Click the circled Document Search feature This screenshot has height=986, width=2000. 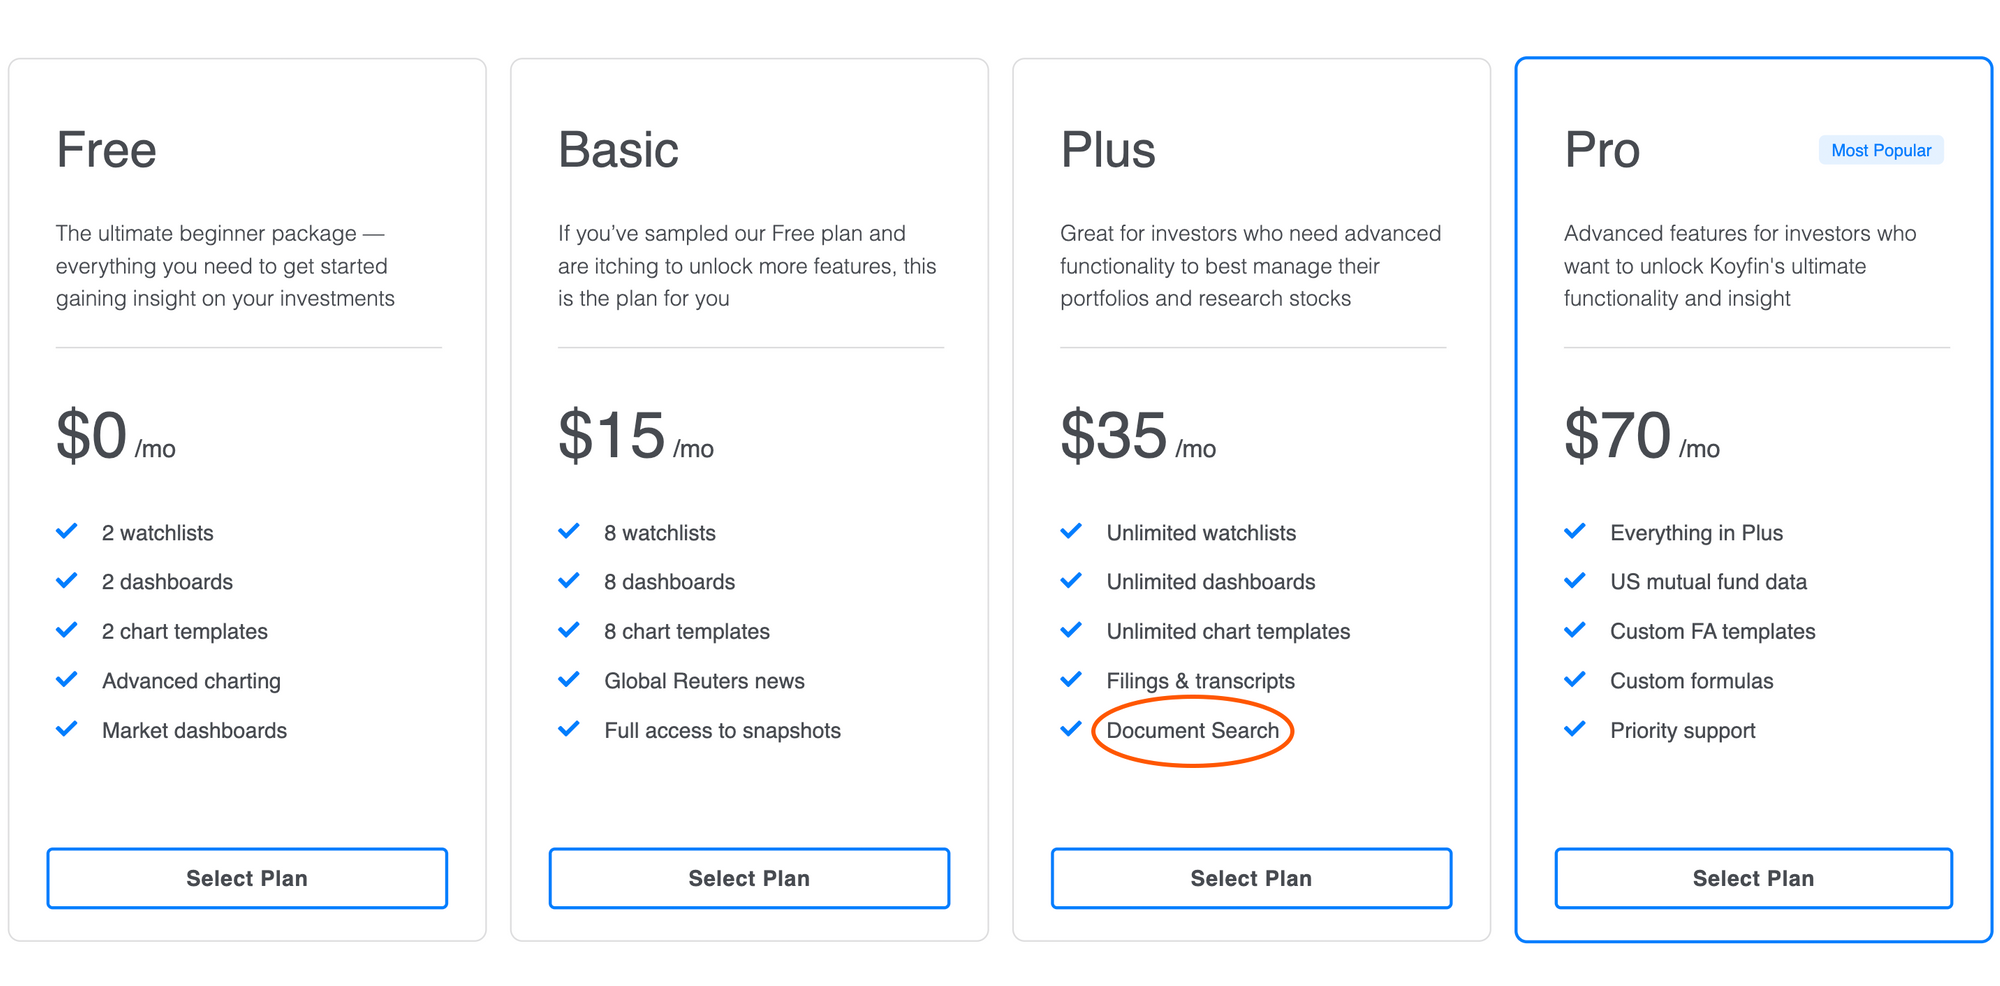point(1192,731)
